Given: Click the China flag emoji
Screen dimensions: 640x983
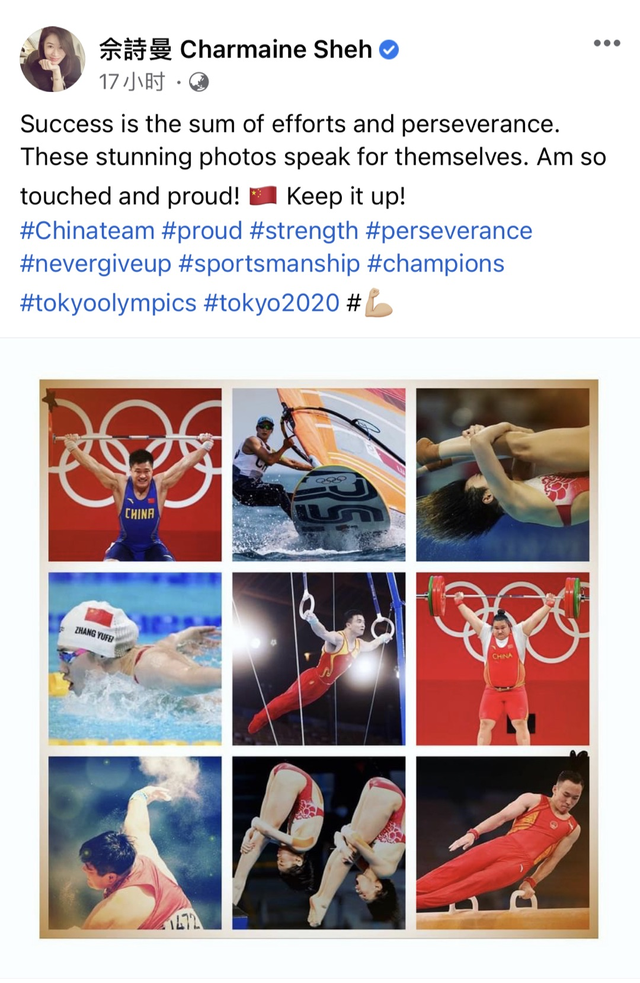Looking at the screenshot, I should (x=263, y=194).
